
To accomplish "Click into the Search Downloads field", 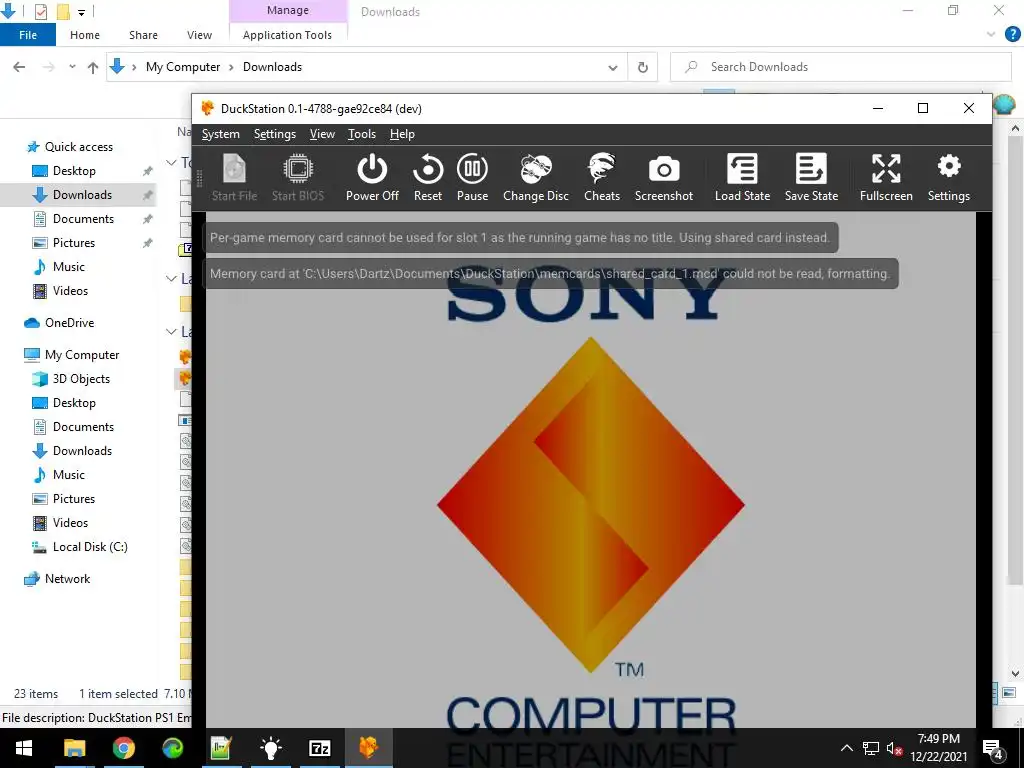I will click(840, 67).
